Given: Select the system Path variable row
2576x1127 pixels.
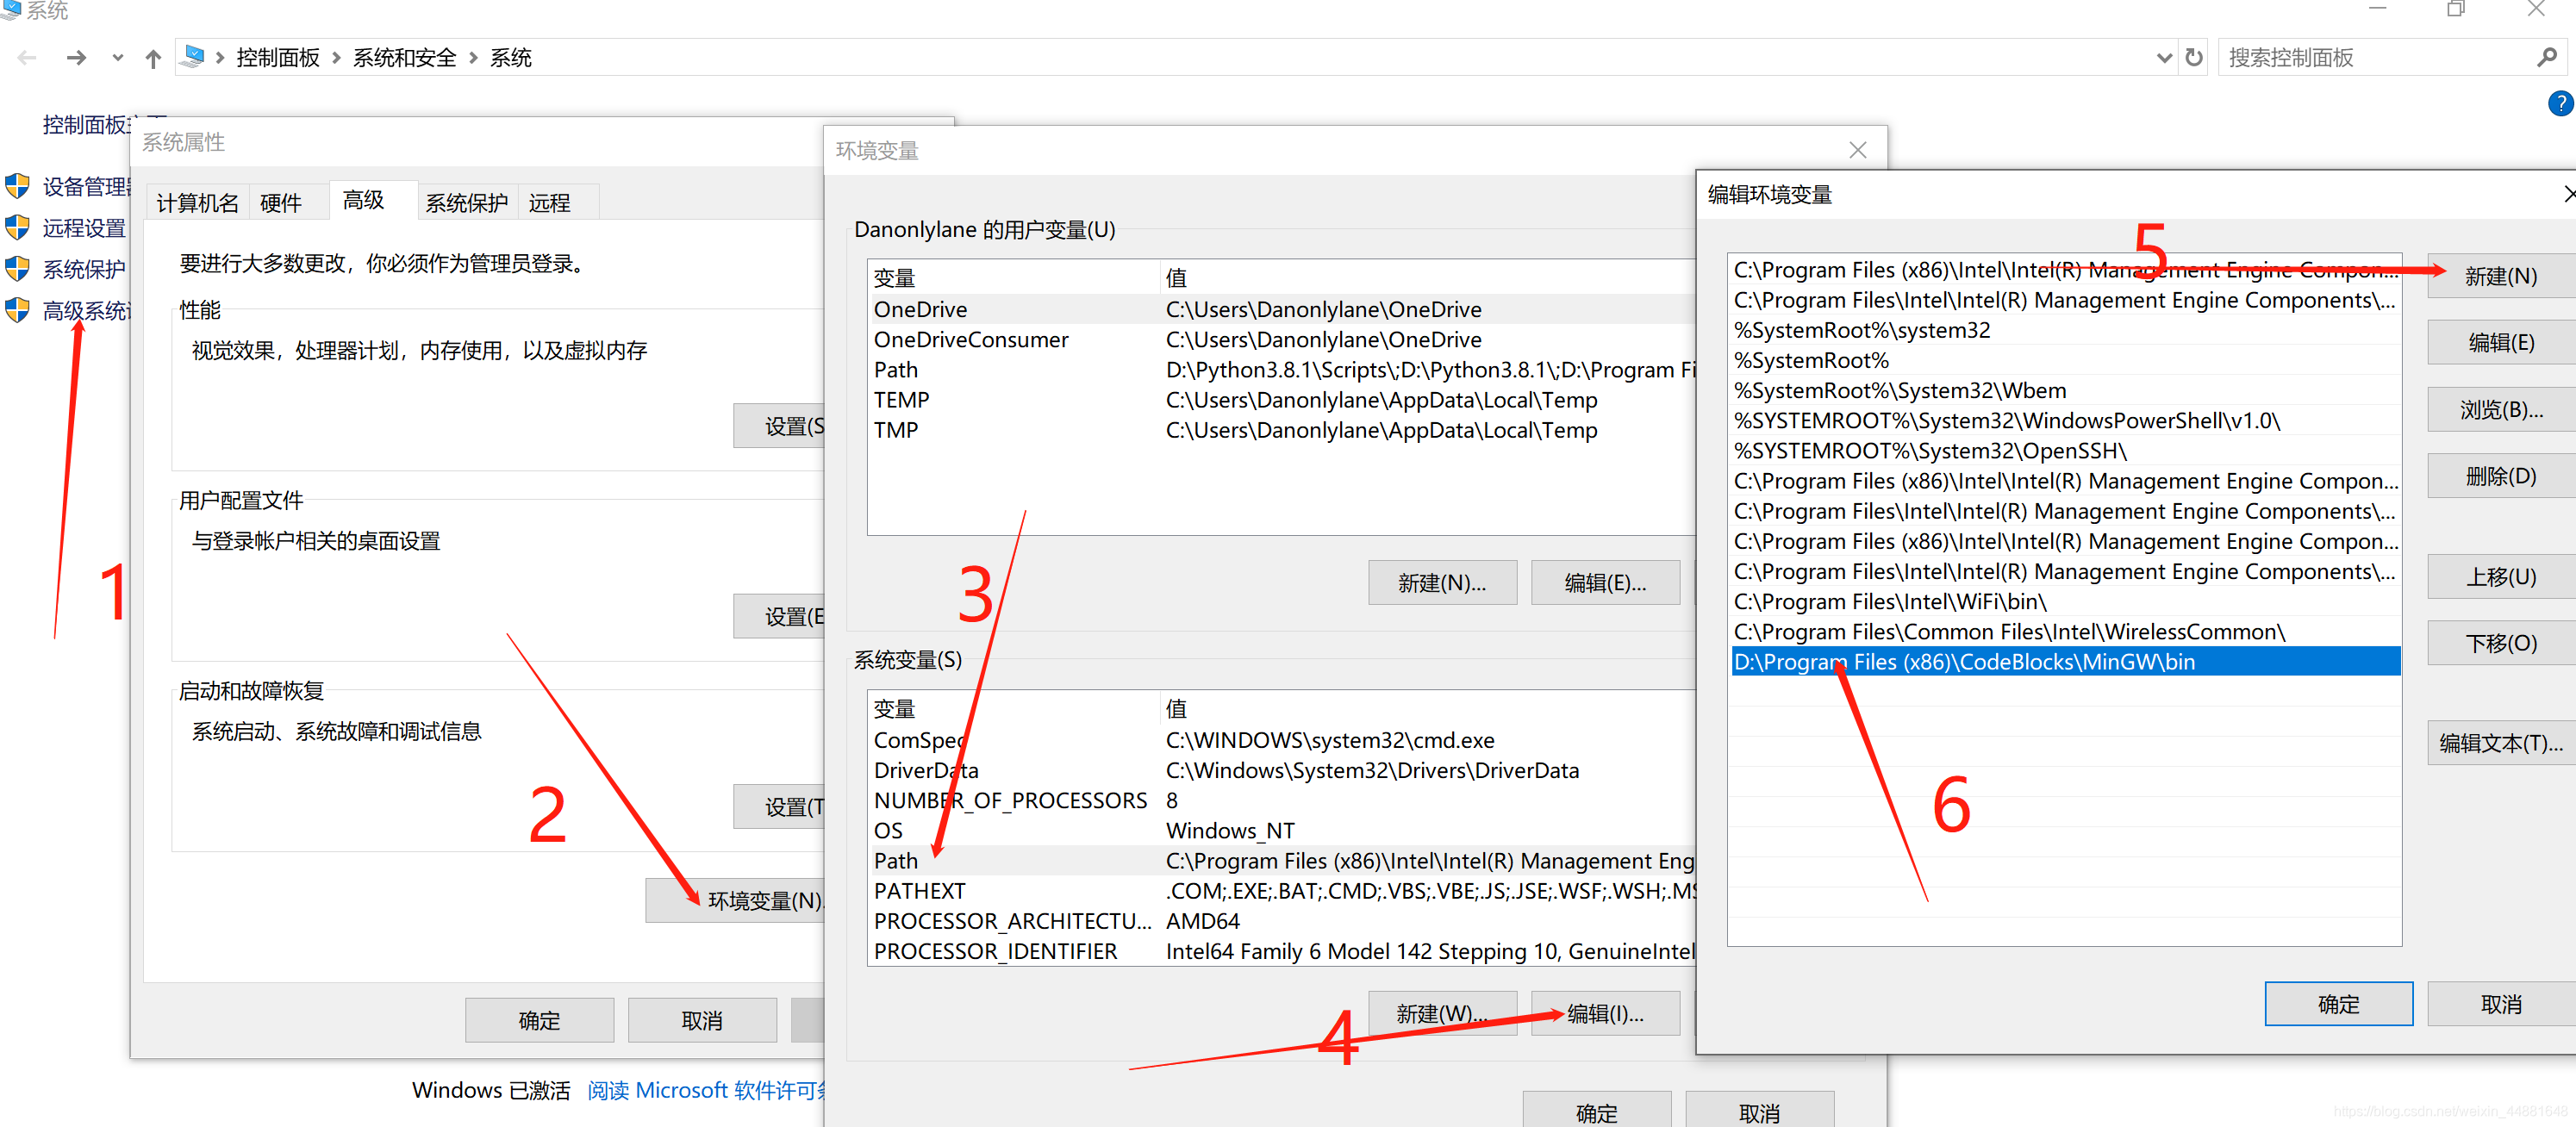Looking at the screenshot, I should (x=1284, y=860).
